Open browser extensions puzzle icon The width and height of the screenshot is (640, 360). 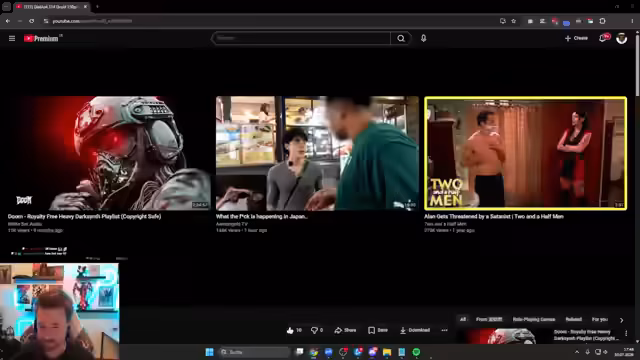pos(602,21)
